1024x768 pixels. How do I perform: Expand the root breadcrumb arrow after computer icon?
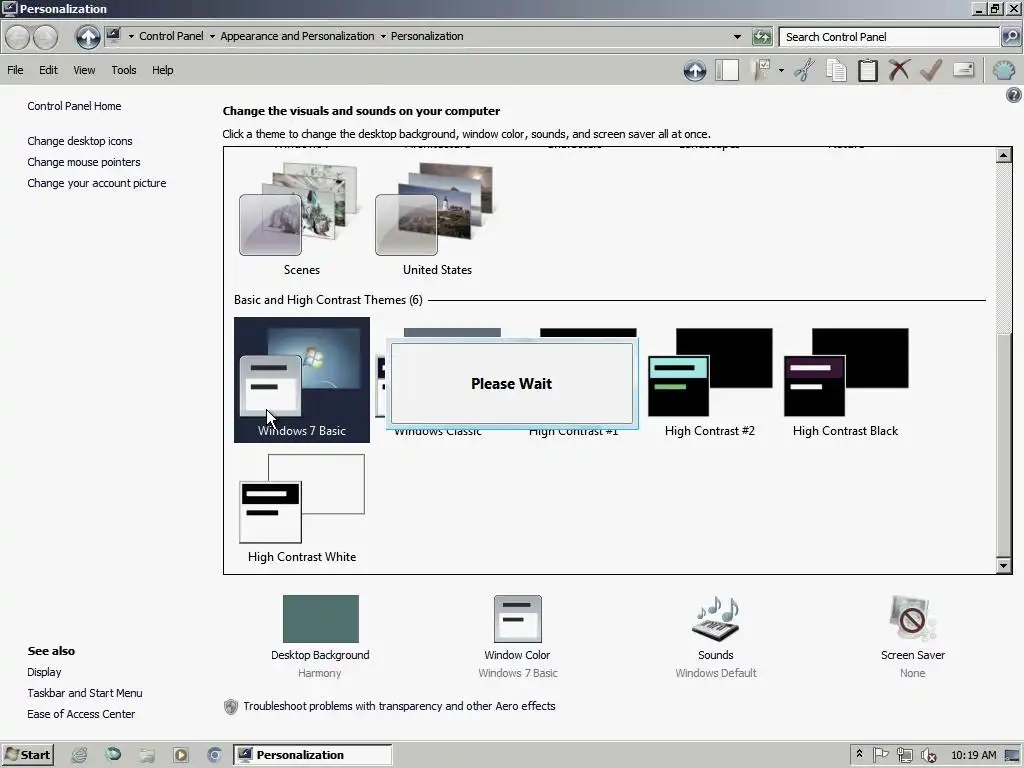pos(131,37)
